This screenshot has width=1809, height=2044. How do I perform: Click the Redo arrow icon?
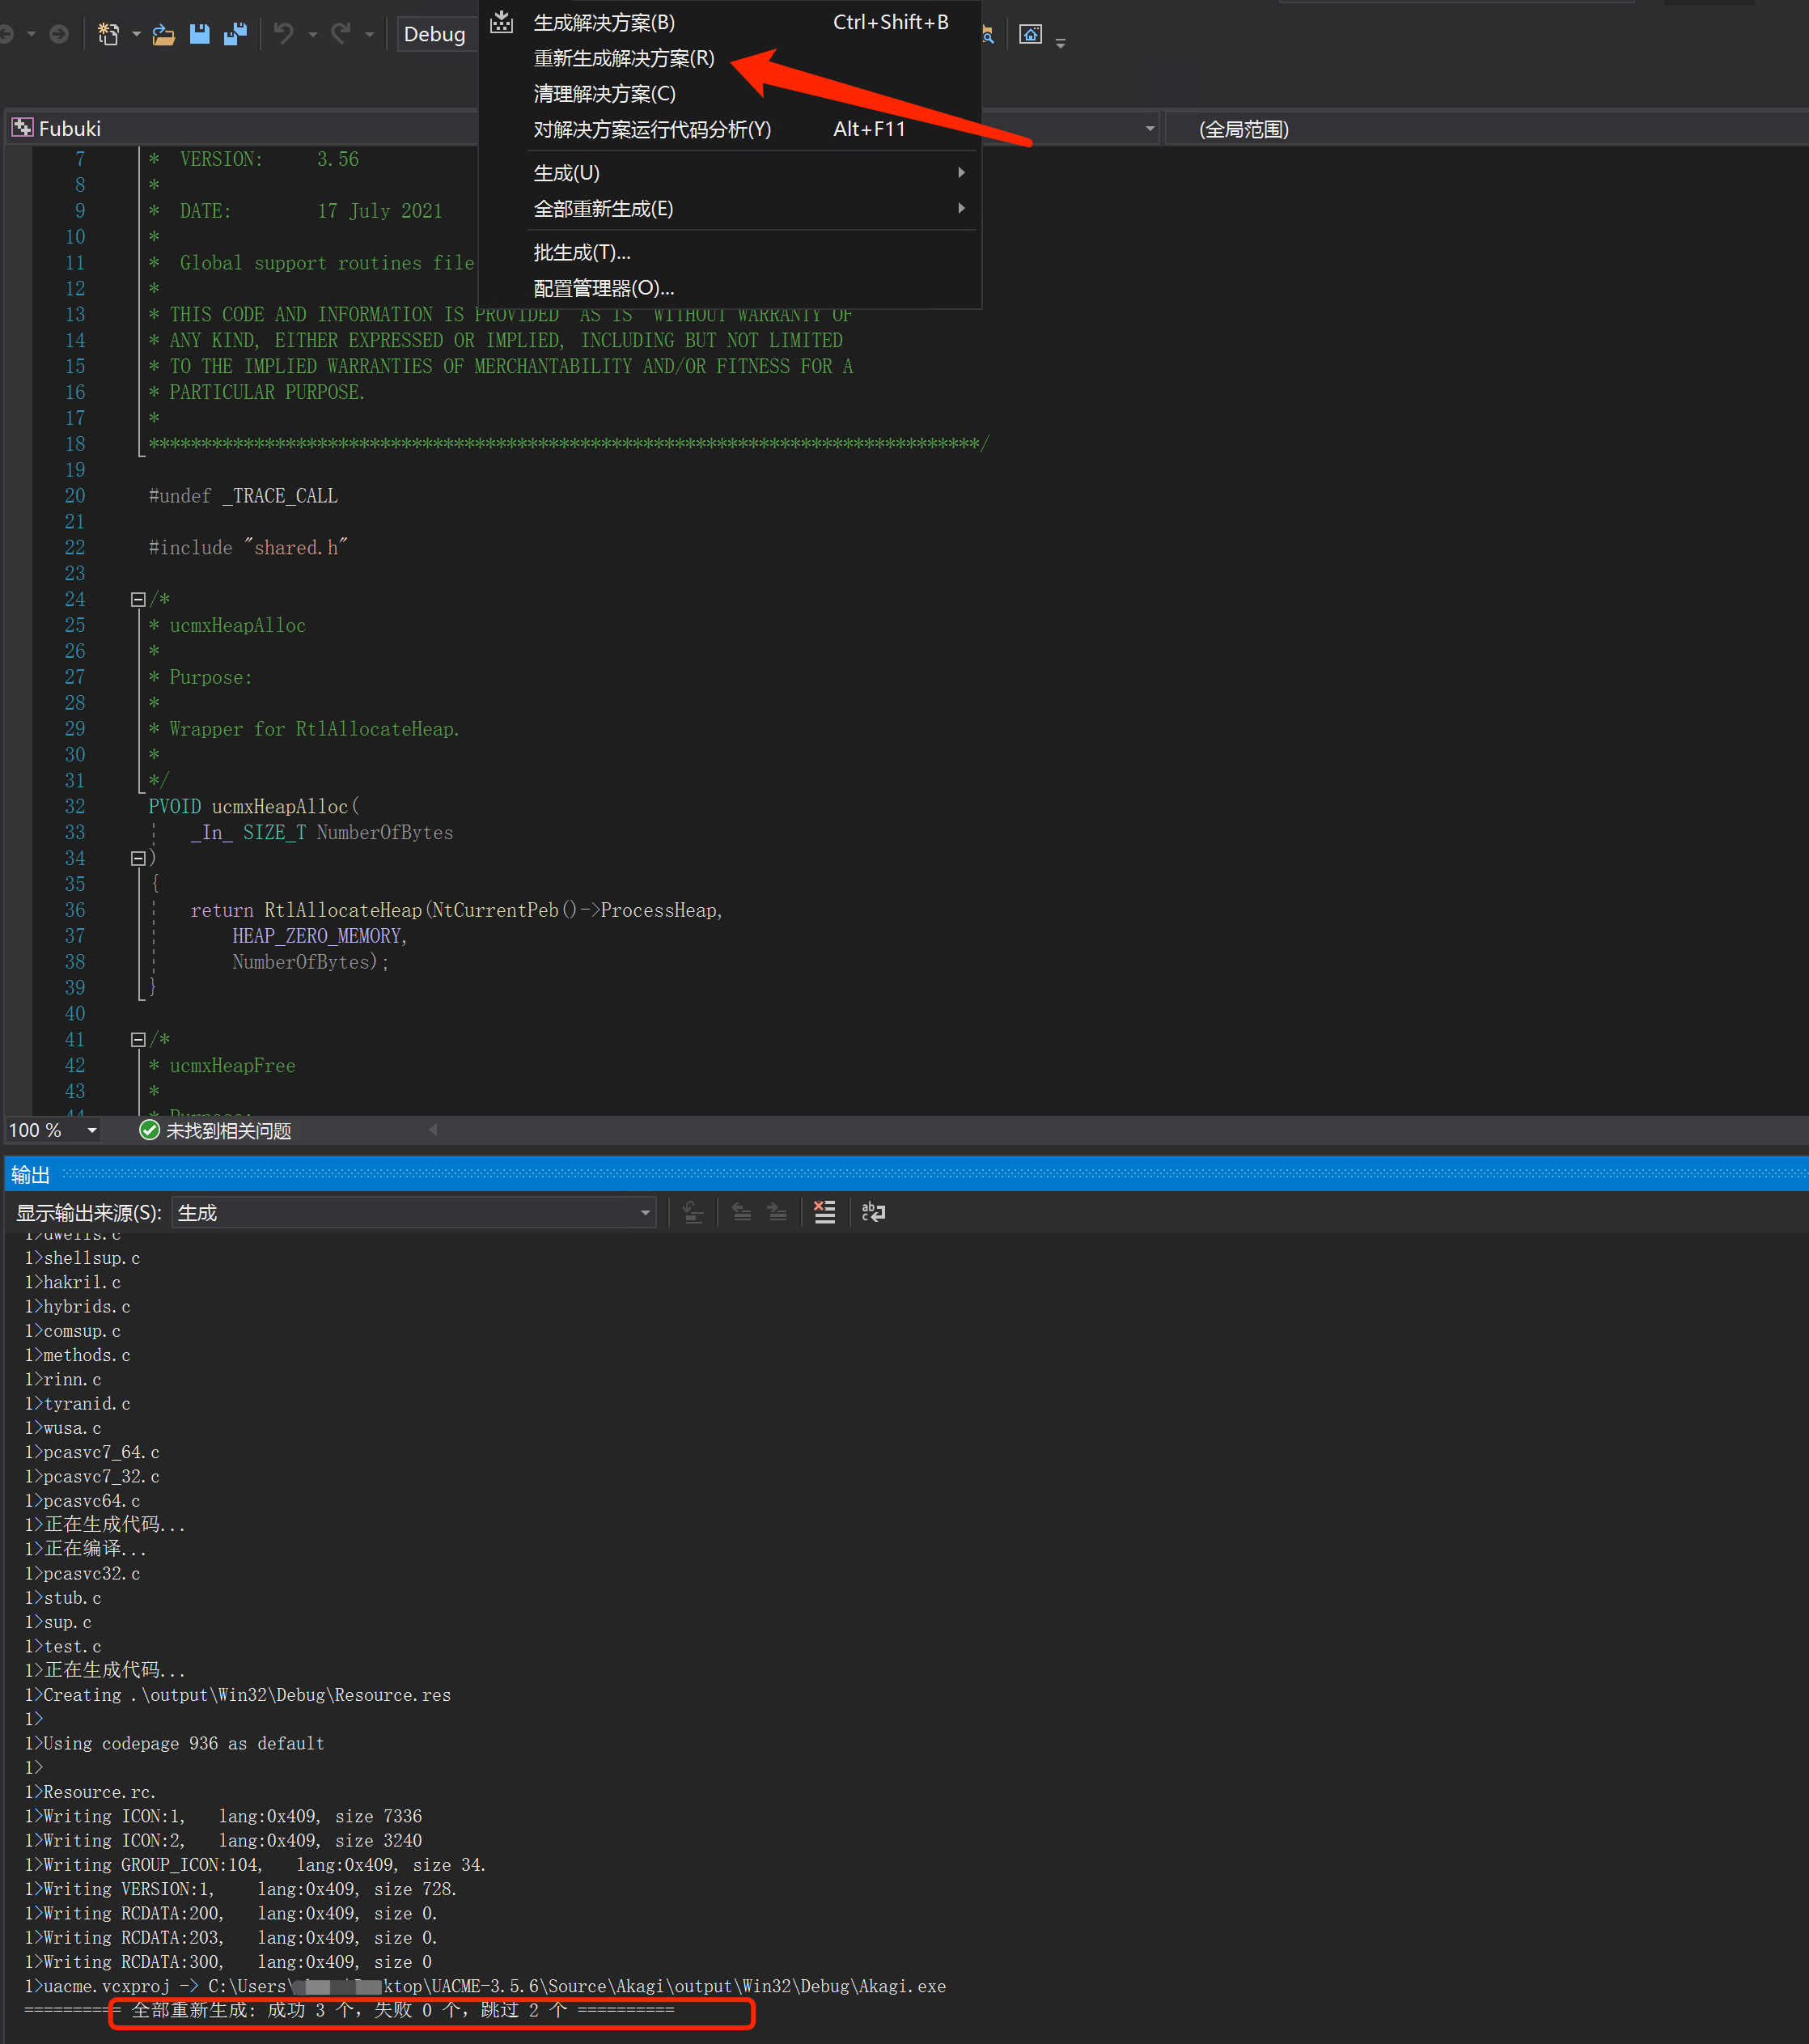point(341,35)
